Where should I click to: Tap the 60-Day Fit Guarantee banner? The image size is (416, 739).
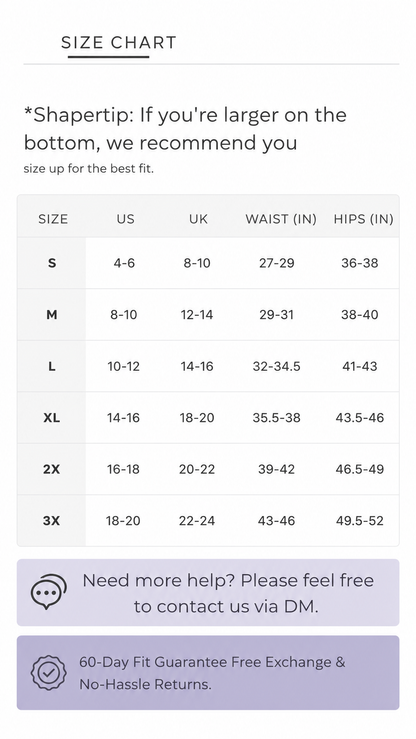click(x=208, y=673)
